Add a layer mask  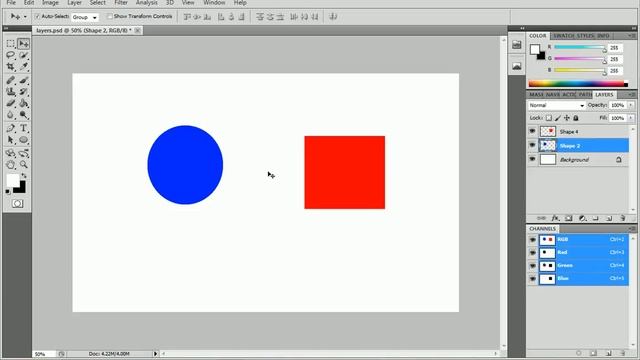point(569,218)
